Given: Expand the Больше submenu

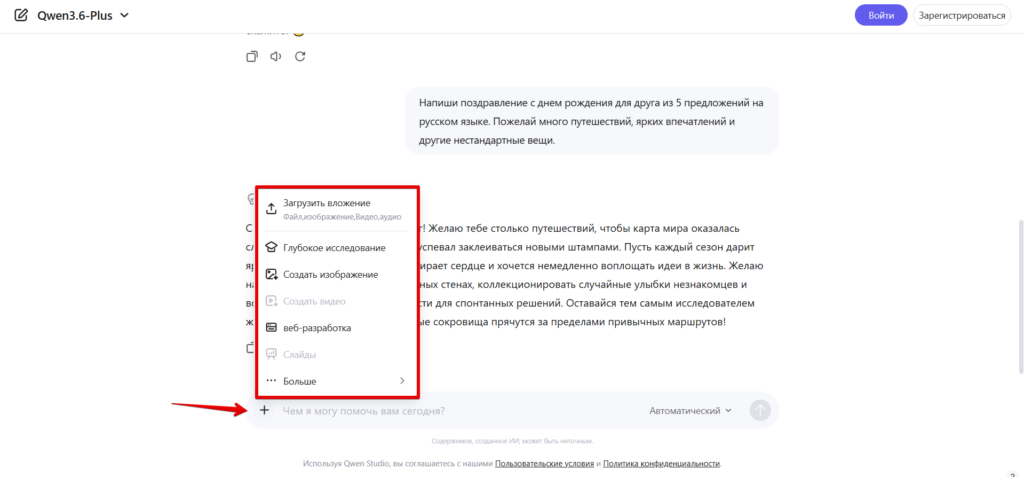Looking at the screenshot, I should tap(337, 381).
